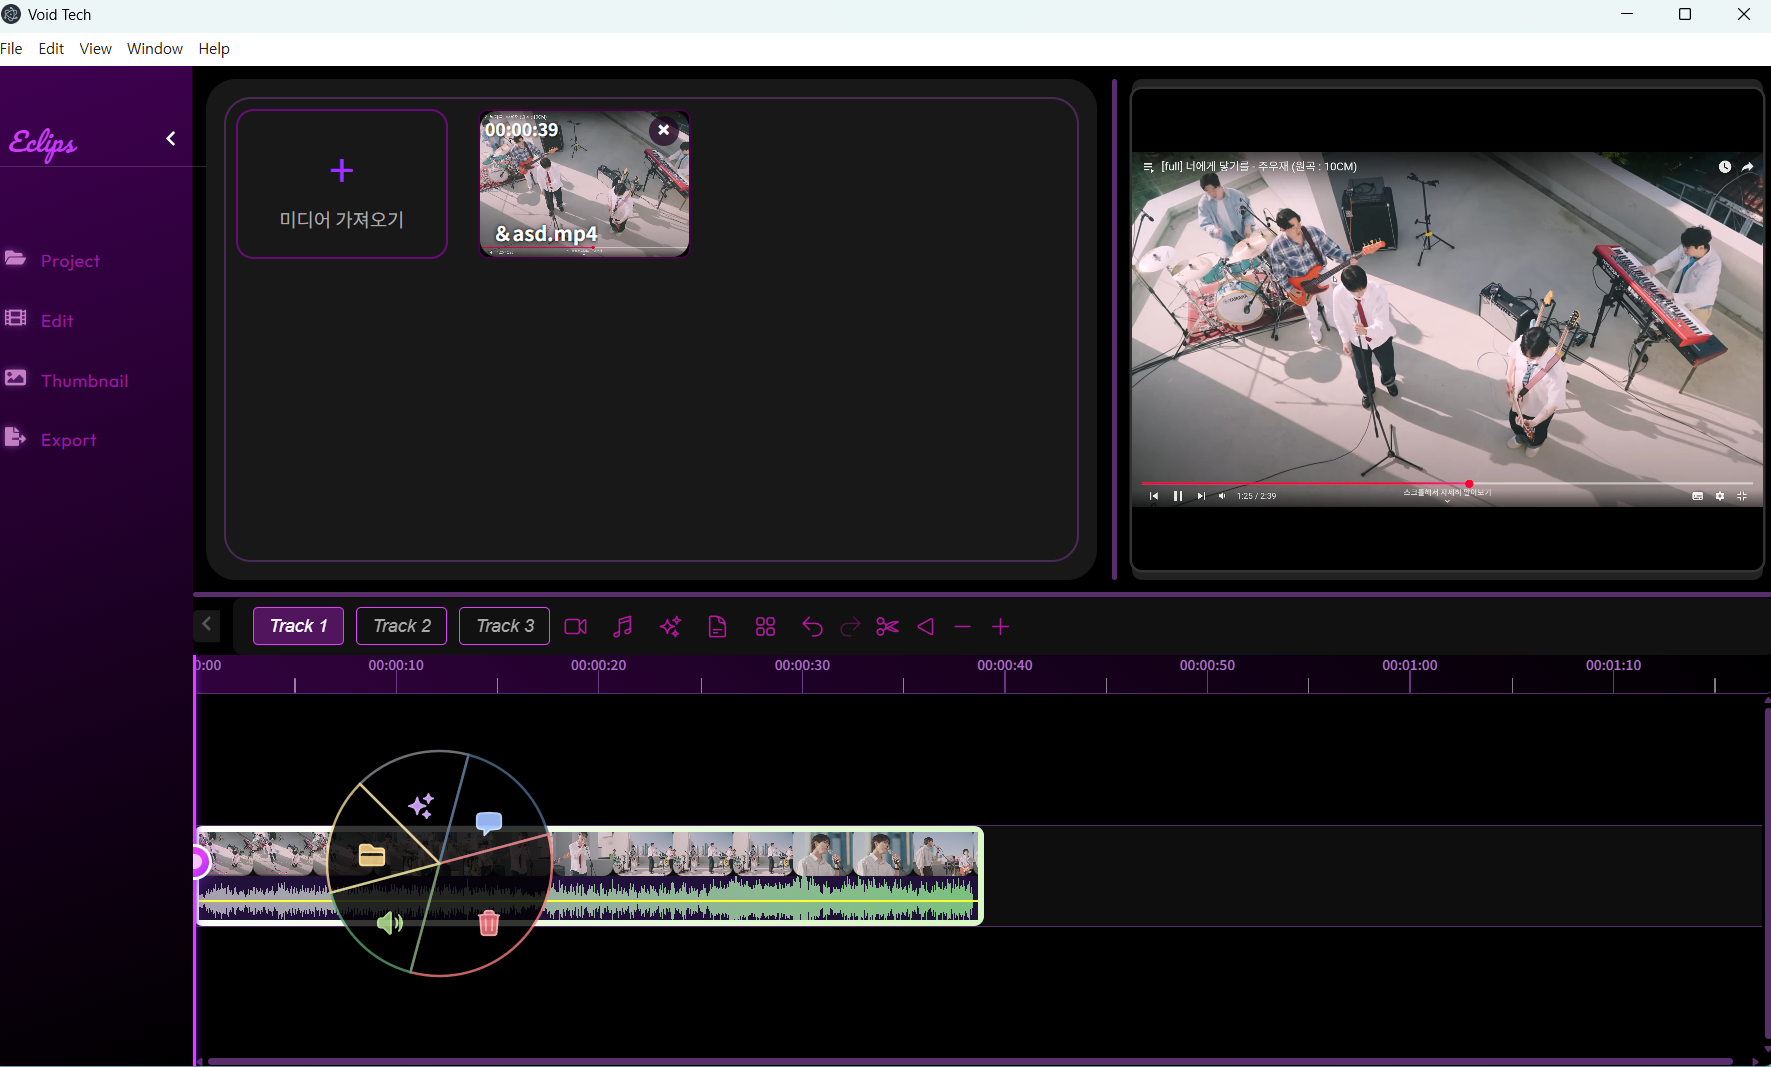Click the document icon in the timeline toolbar
The width and height of the screenshot is (1771, 1067).
pos(717,627)
